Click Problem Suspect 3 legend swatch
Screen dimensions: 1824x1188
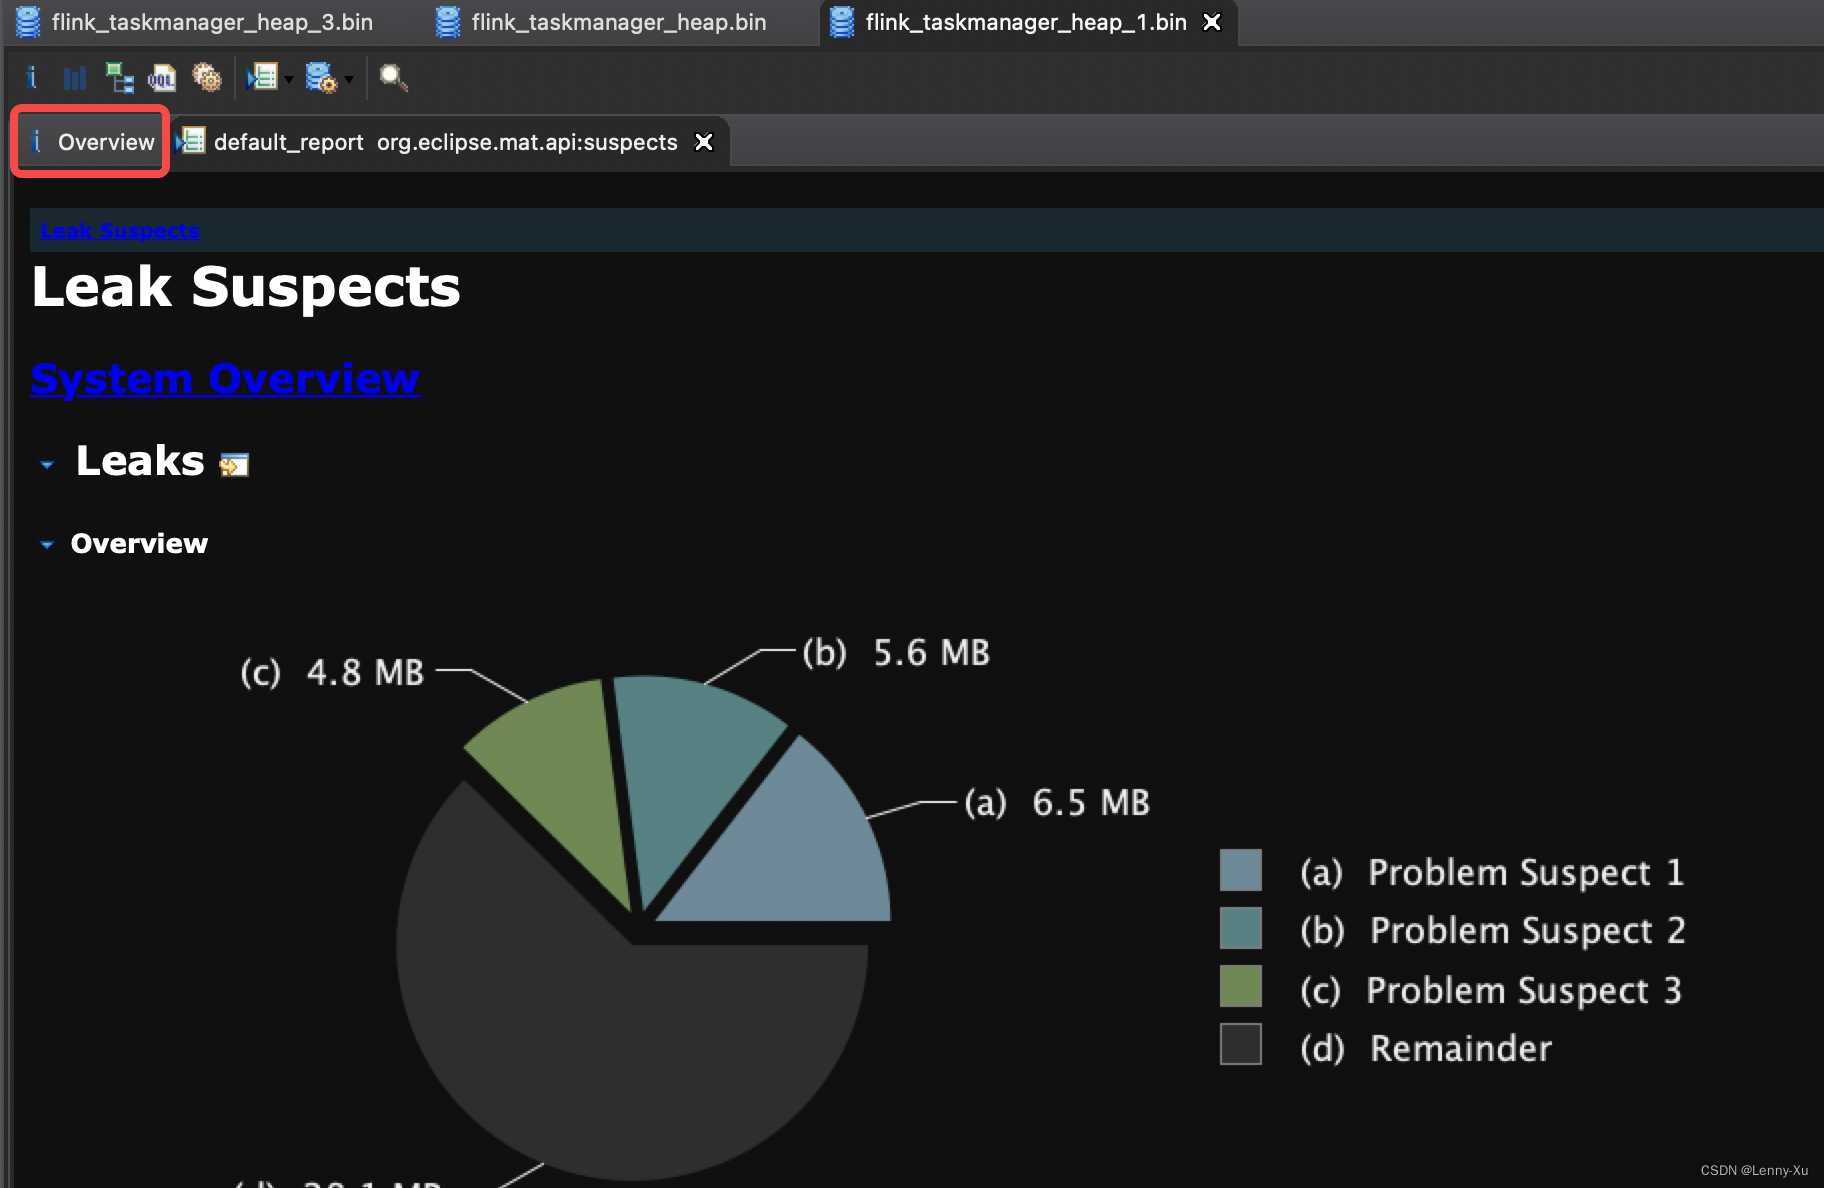tap(1241, 986)
